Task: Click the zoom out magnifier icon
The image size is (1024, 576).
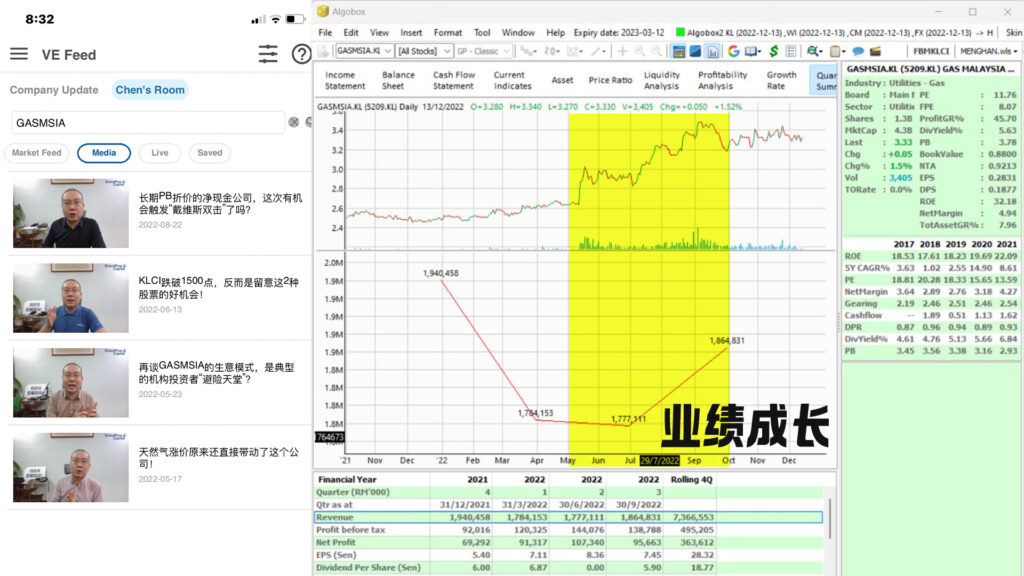Action: tap(656, 51)
